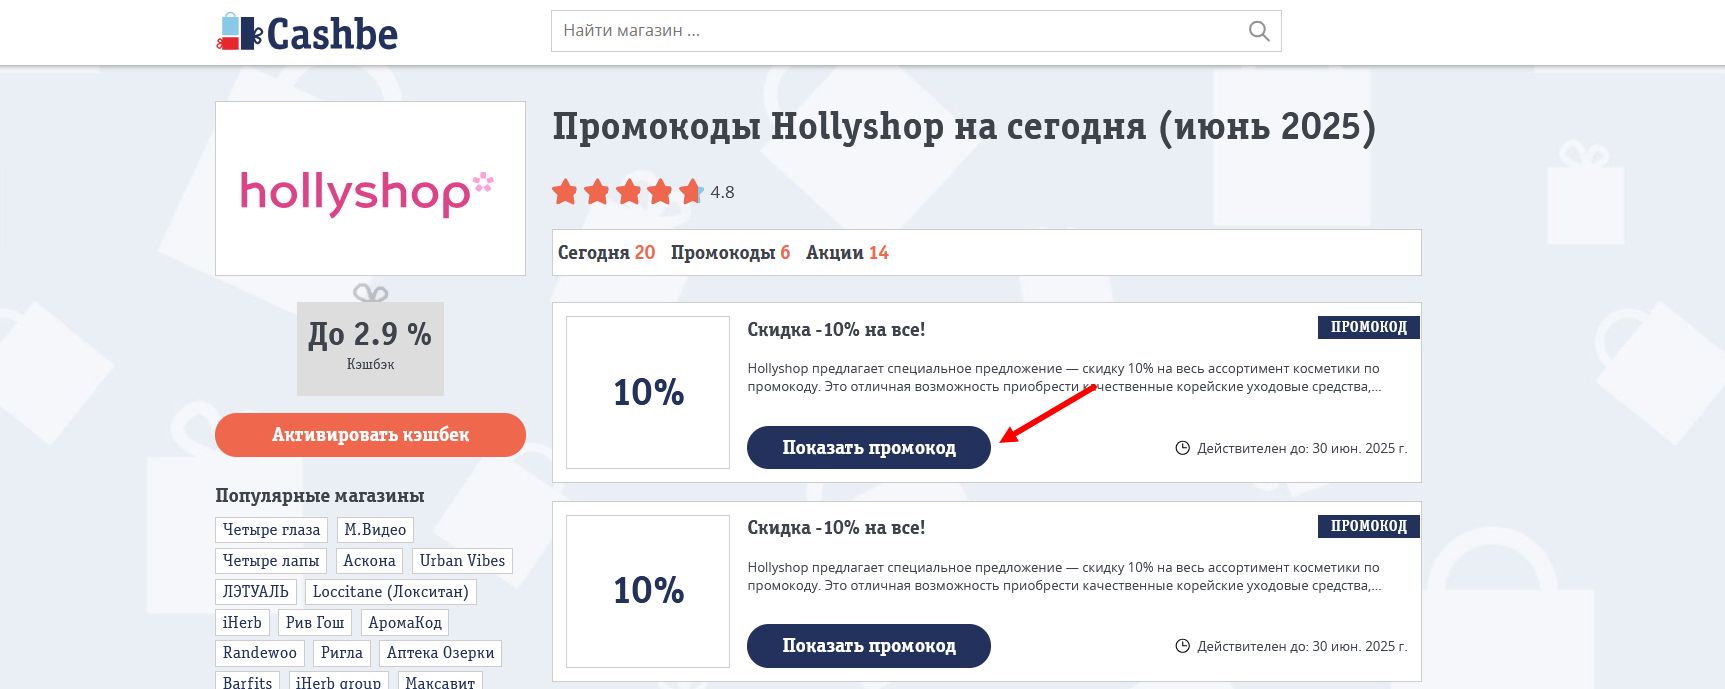Click heading "Промокоды Hollyshop на сегодня"

click(x=964, y=127)
